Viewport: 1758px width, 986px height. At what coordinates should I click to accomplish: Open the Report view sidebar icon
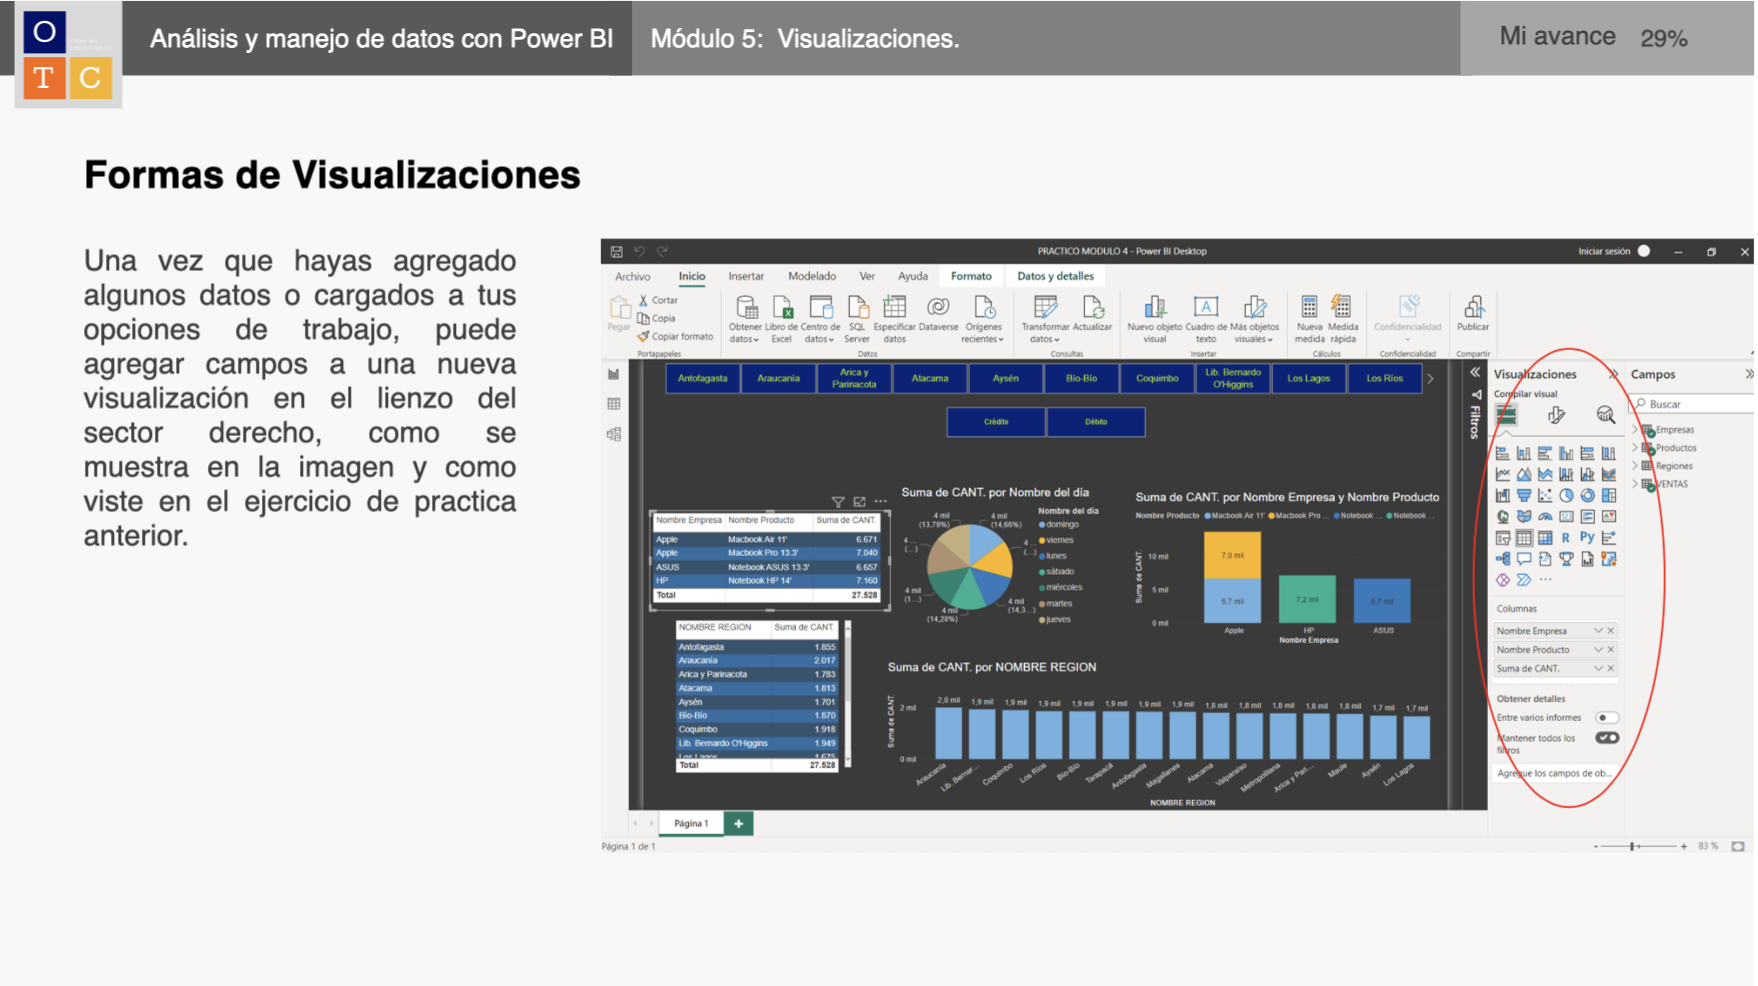[614, 374]
